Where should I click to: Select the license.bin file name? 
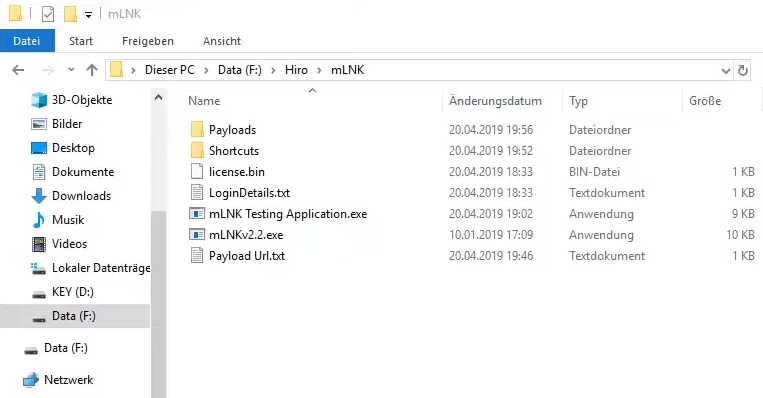[x=237, y=172]
